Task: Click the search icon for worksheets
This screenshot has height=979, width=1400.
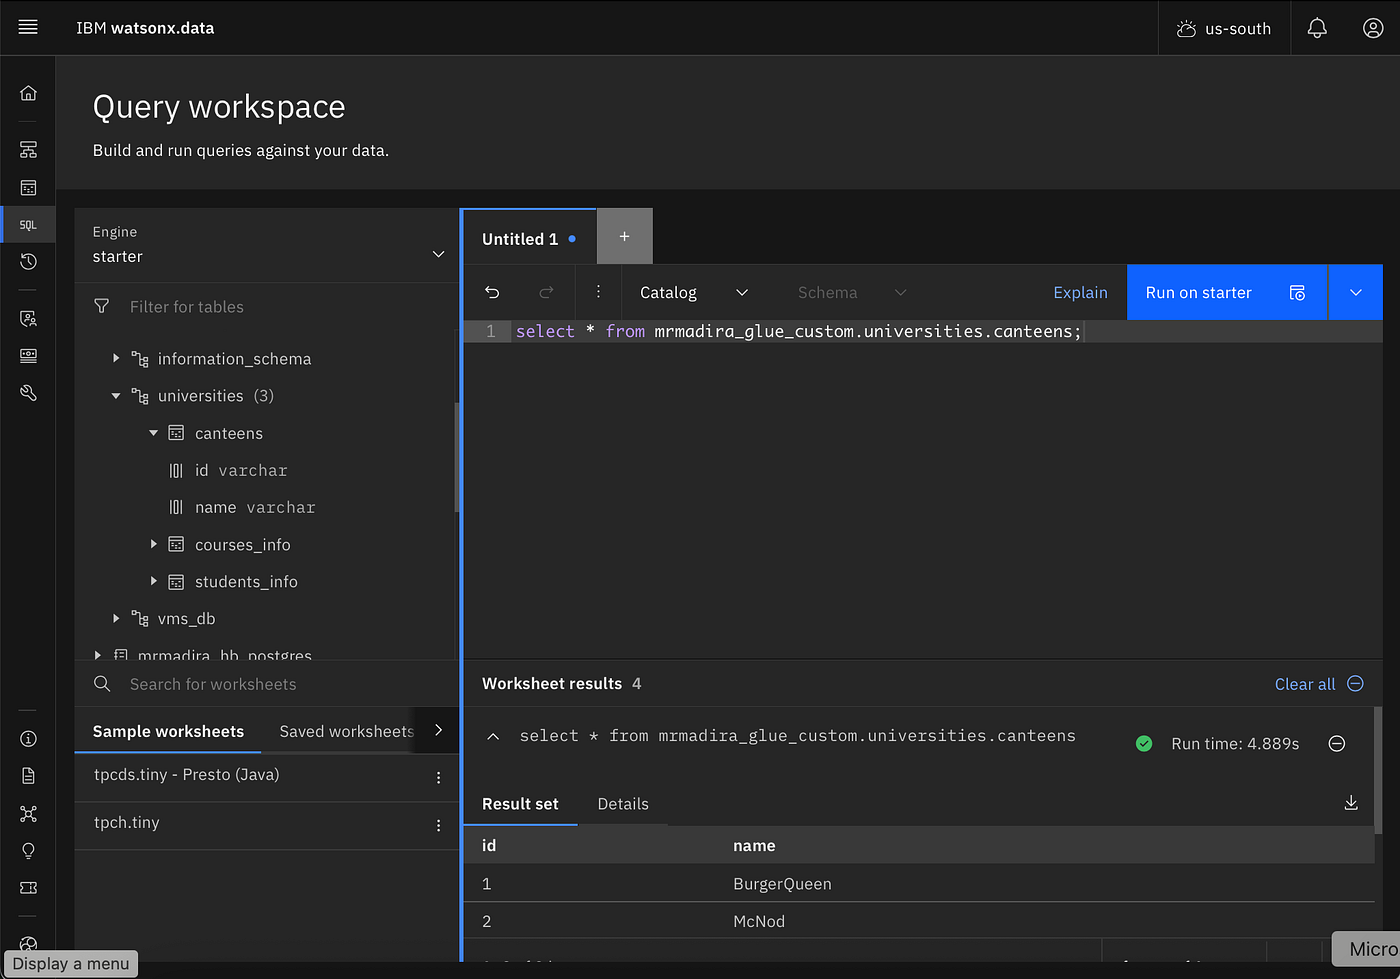Action: [102, 684]
